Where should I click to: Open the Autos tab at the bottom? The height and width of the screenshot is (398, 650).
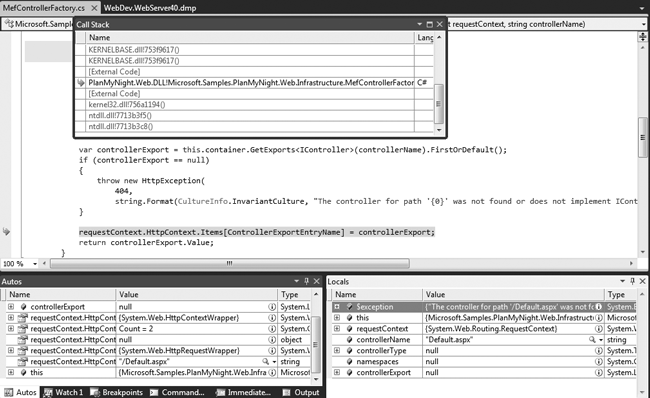(x=21, y=392)
